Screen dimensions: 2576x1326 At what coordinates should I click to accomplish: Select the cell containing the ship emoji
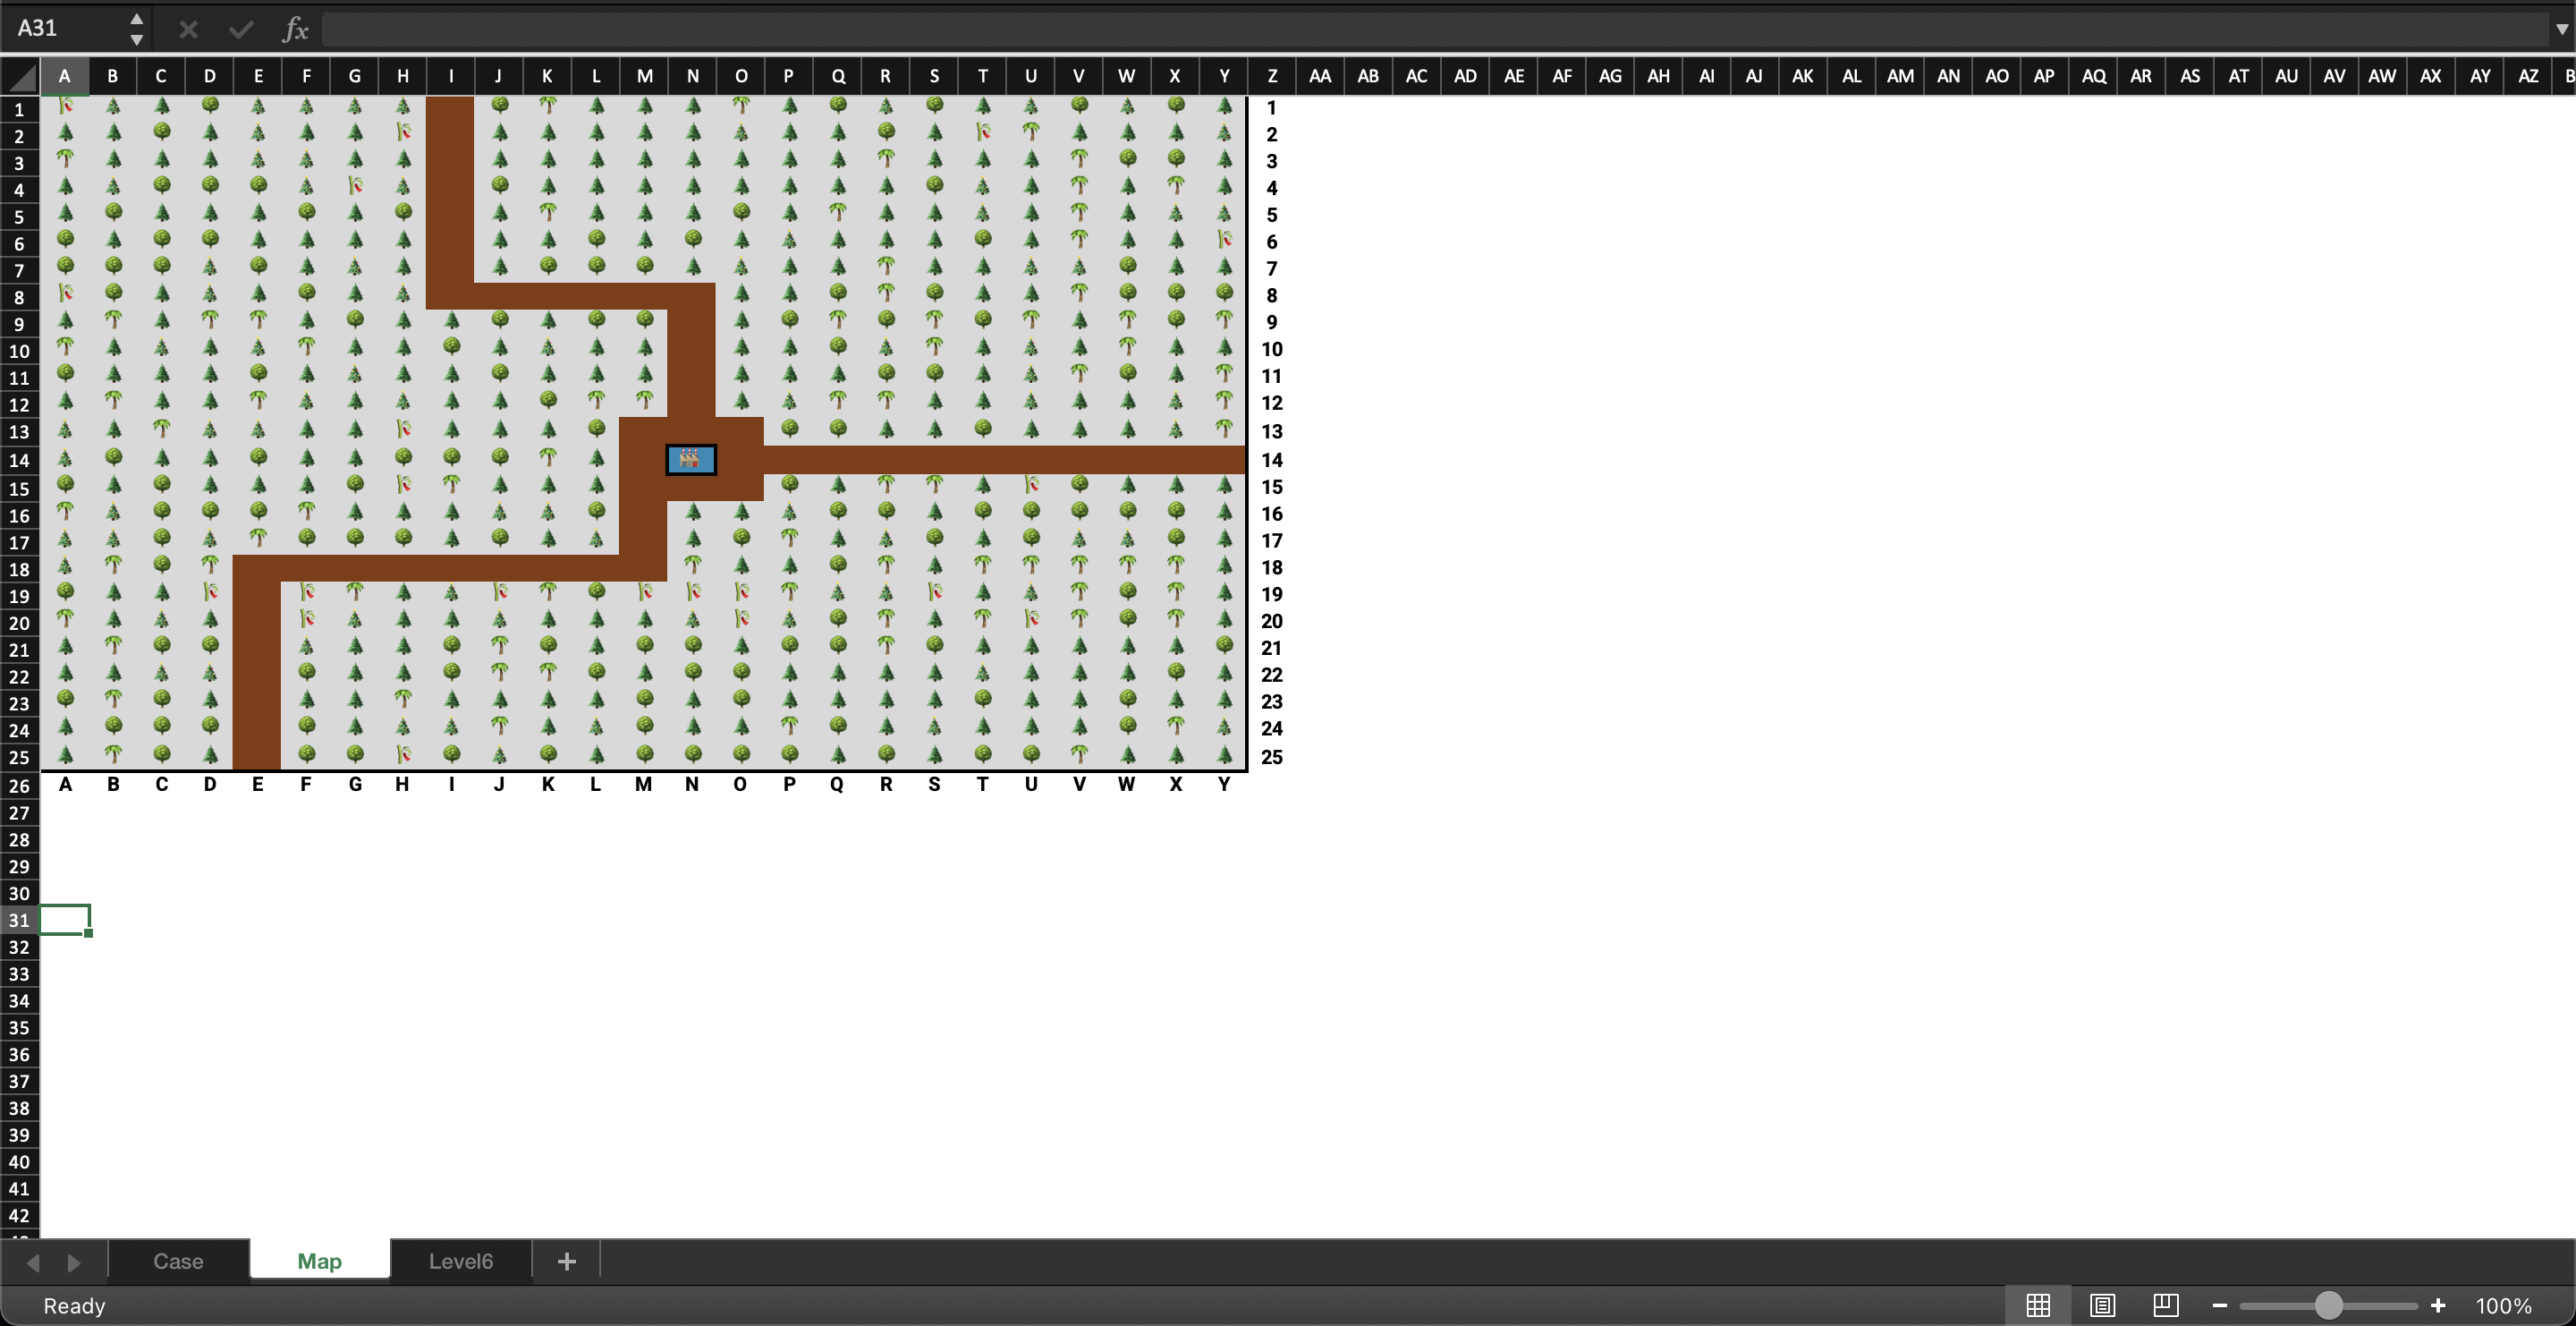pyautogui.click(x=691, y=460)
